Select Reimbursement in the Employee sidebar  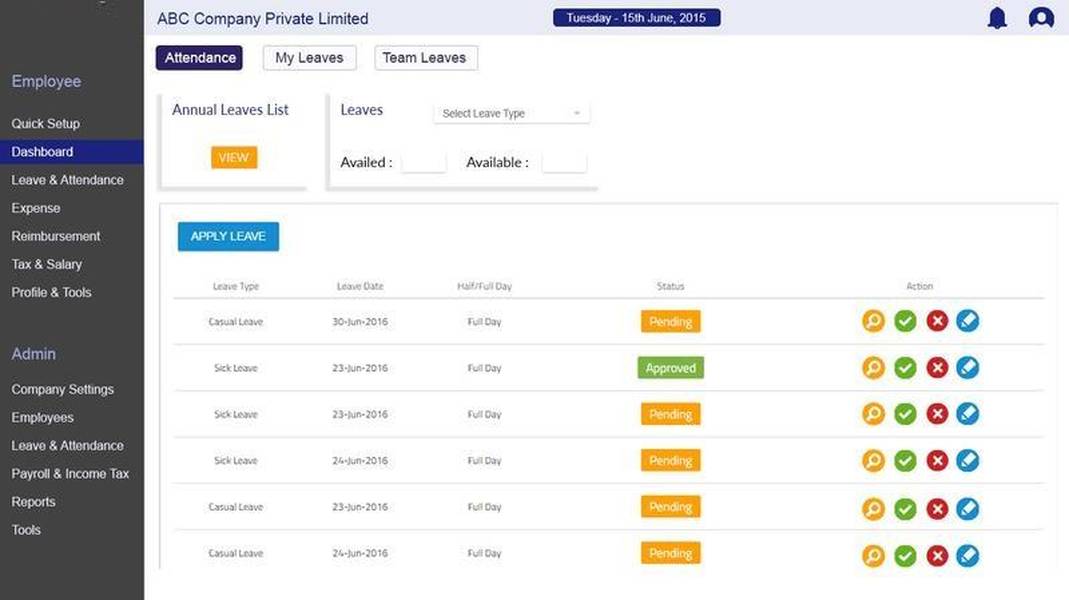click(56, 237)
